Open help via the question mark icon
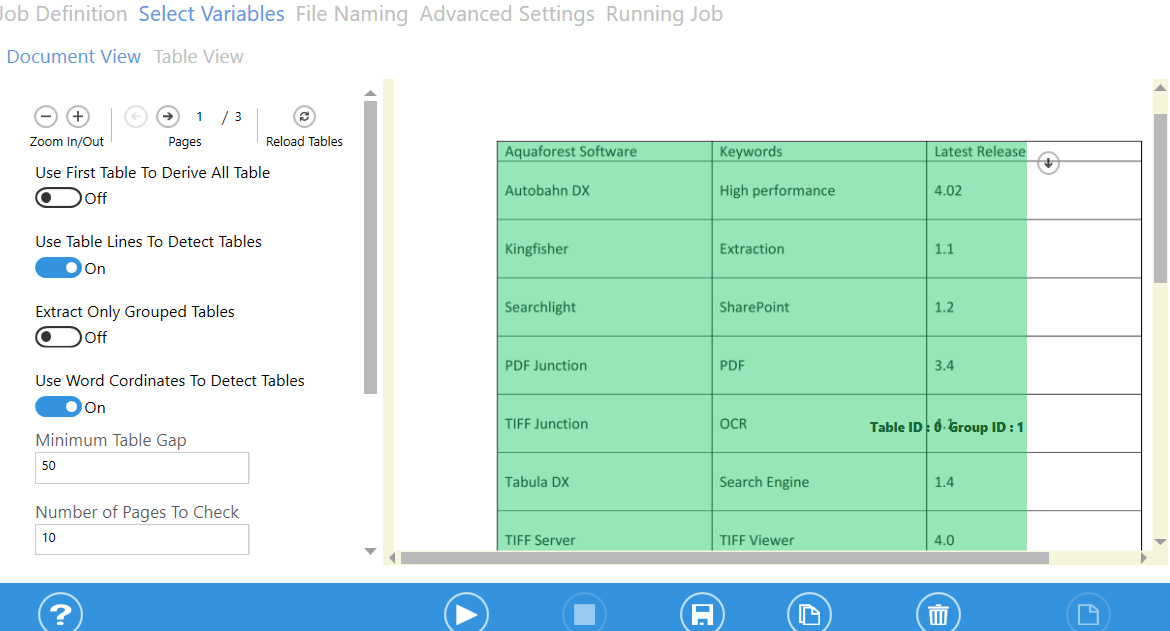Image resolution: width=1170 pixels, height=631 pixels. (60, 612)
